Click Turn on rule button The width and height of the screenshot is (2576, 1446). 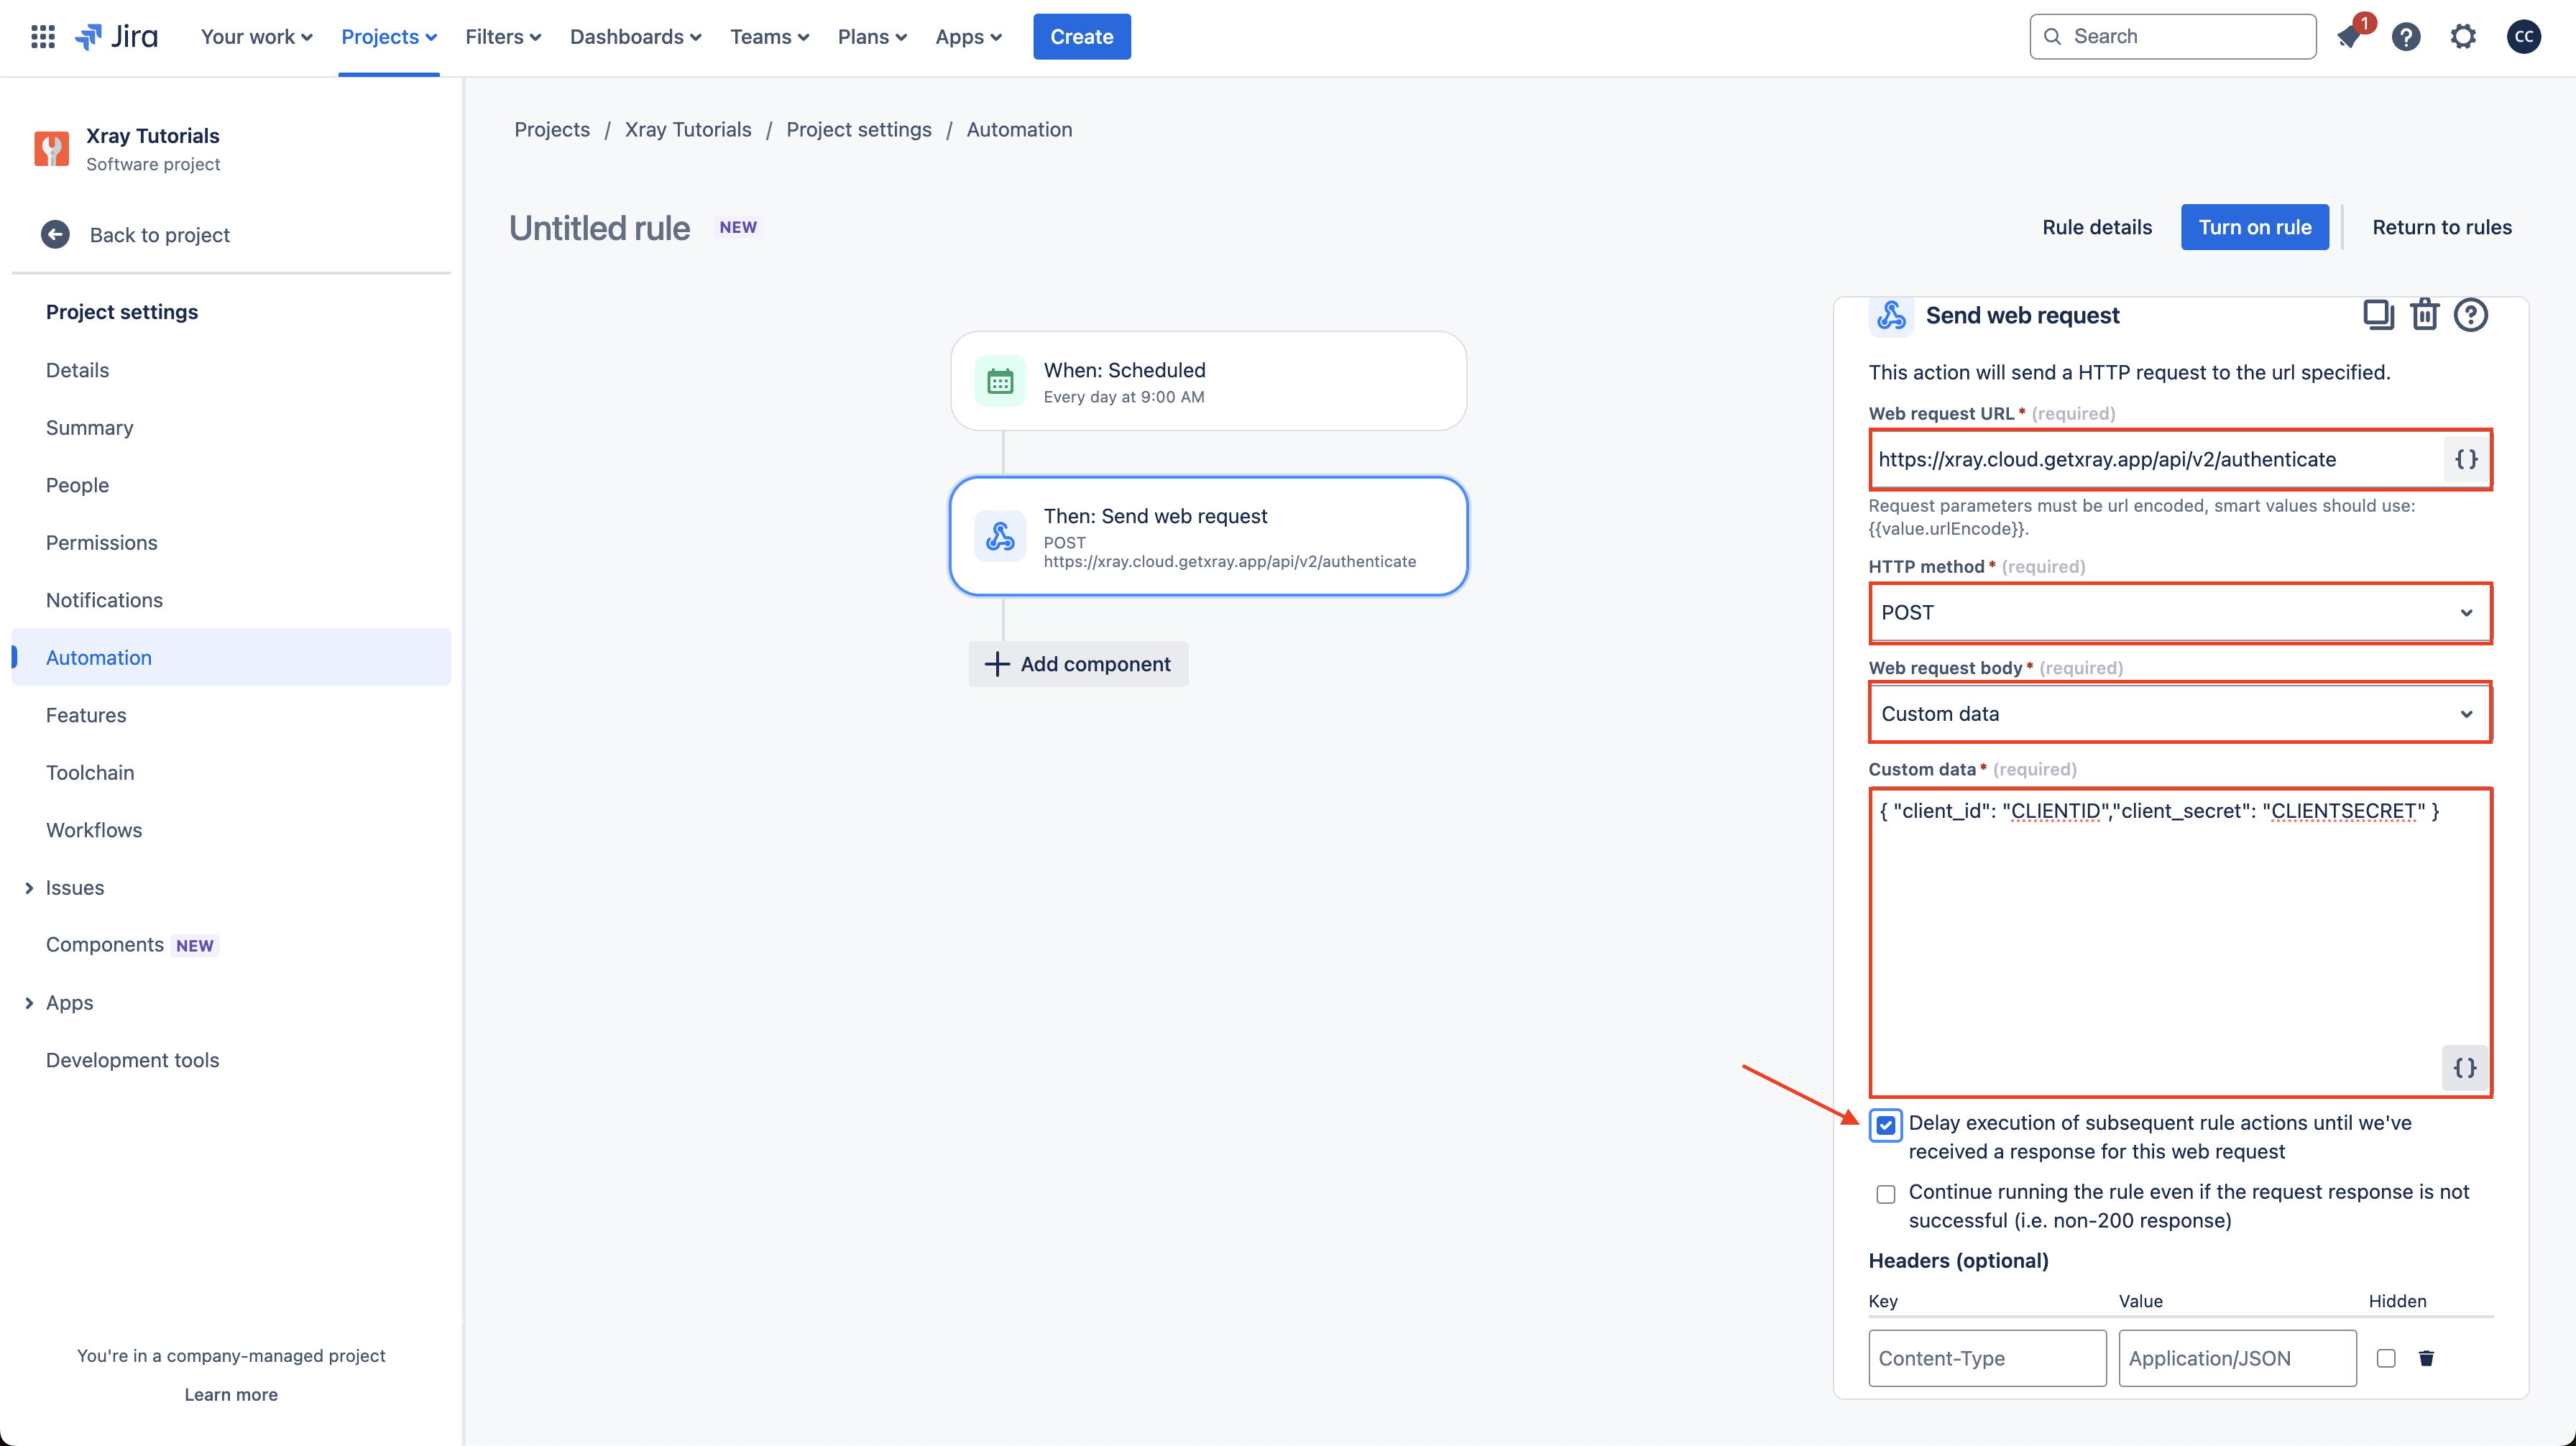(x=2255, y=227)
